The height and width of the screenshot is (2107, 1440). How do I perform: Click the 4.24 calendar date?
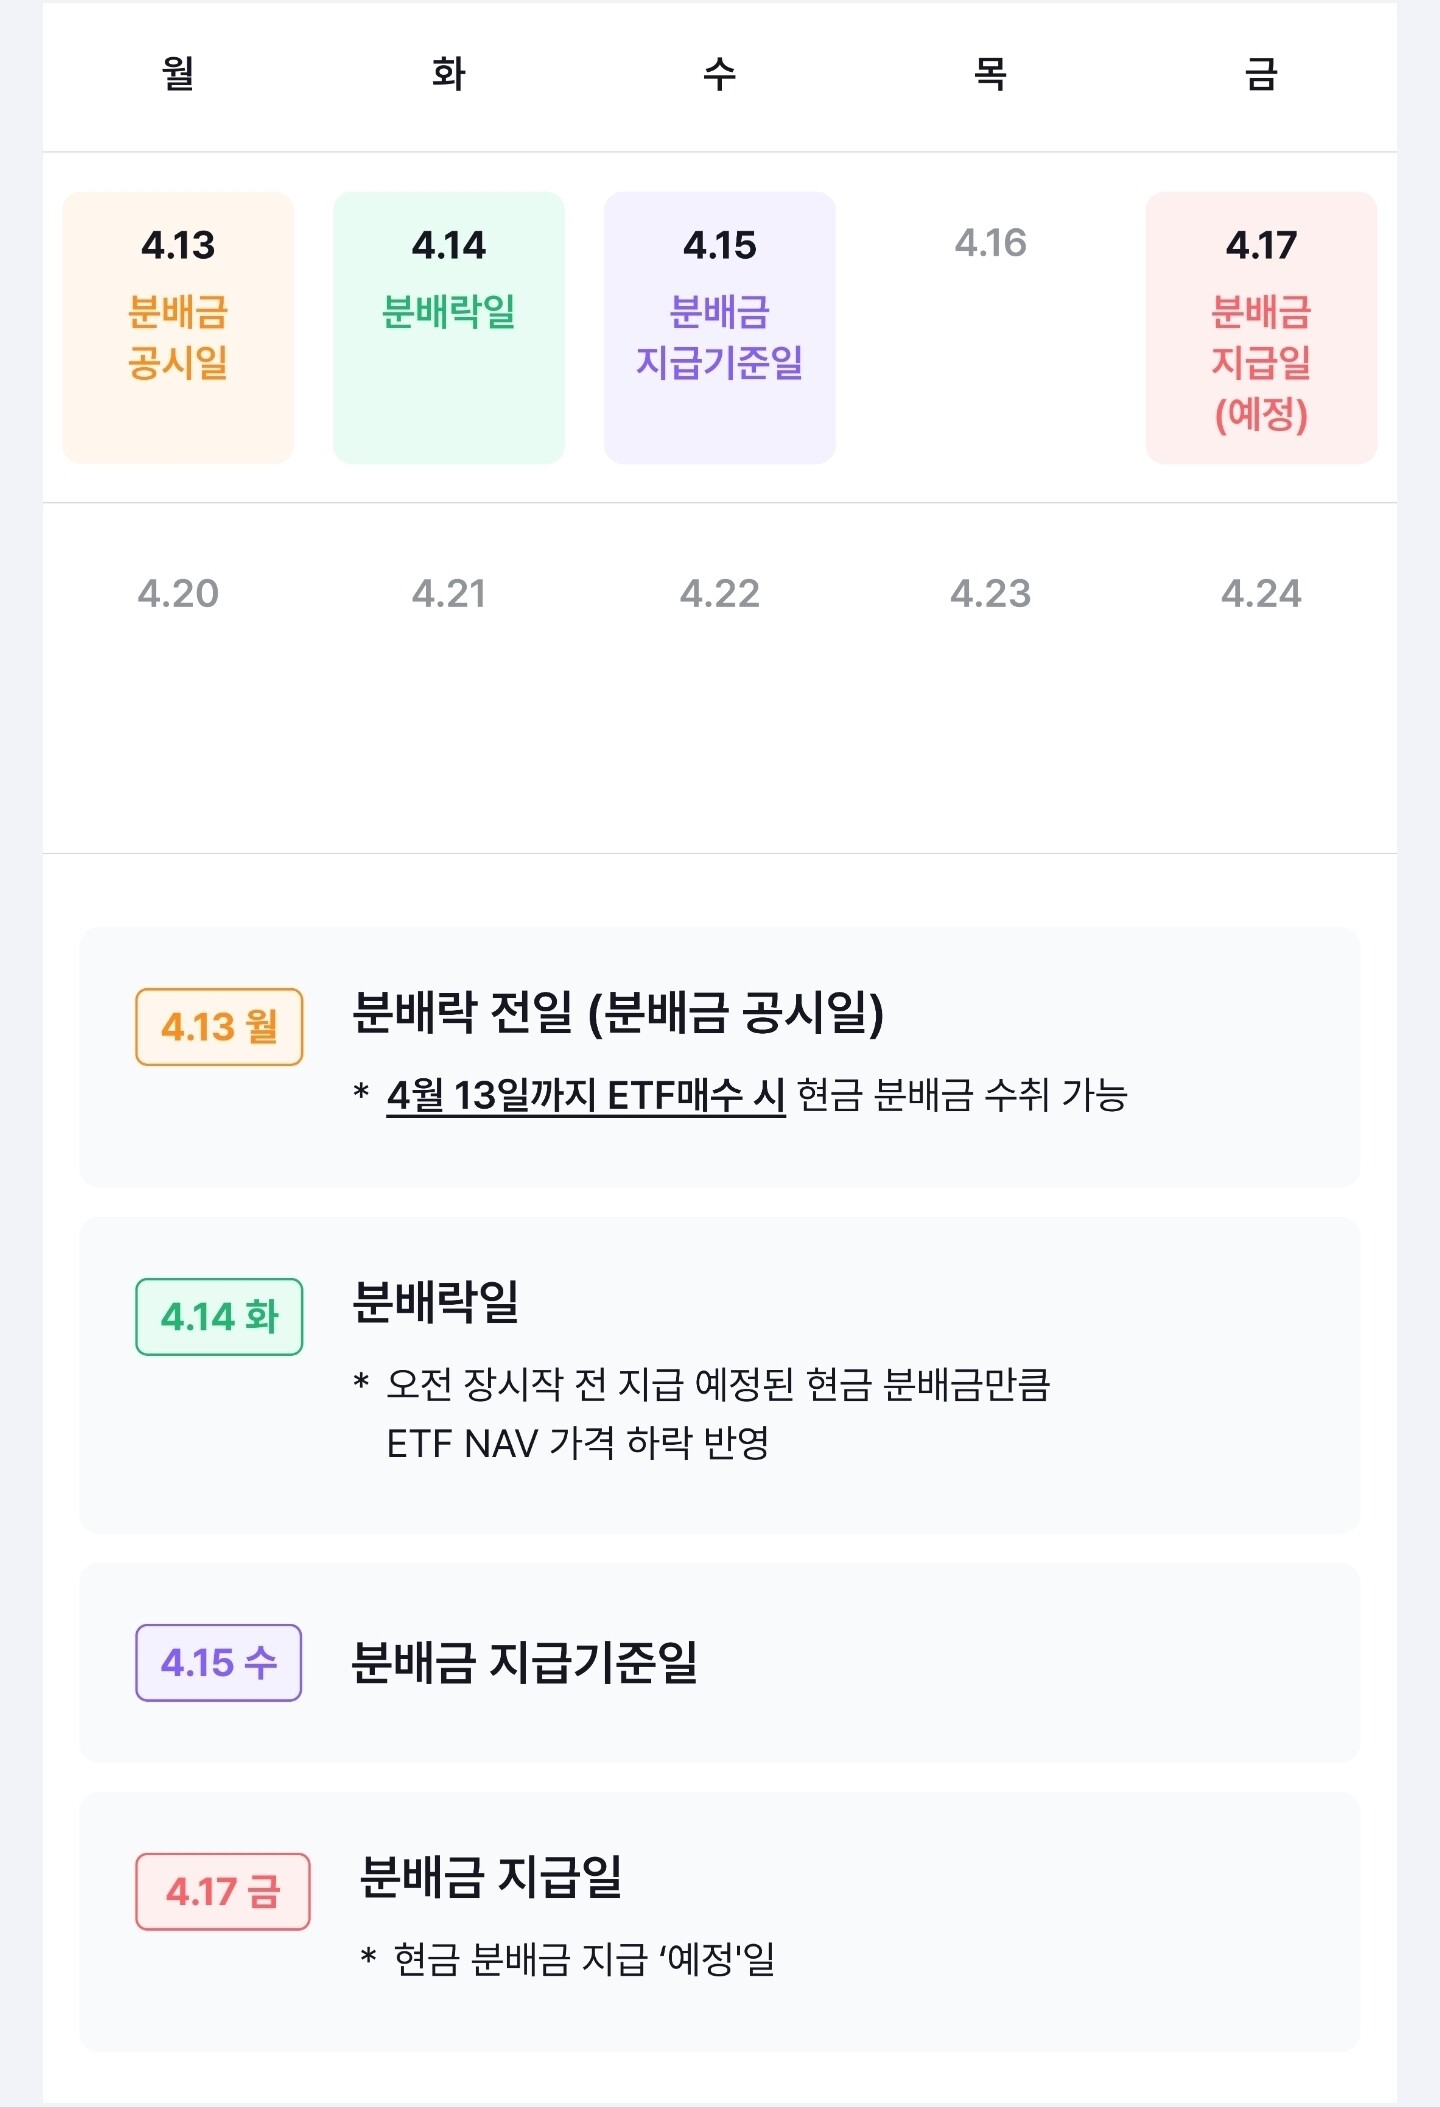(x=1261, y=594)
